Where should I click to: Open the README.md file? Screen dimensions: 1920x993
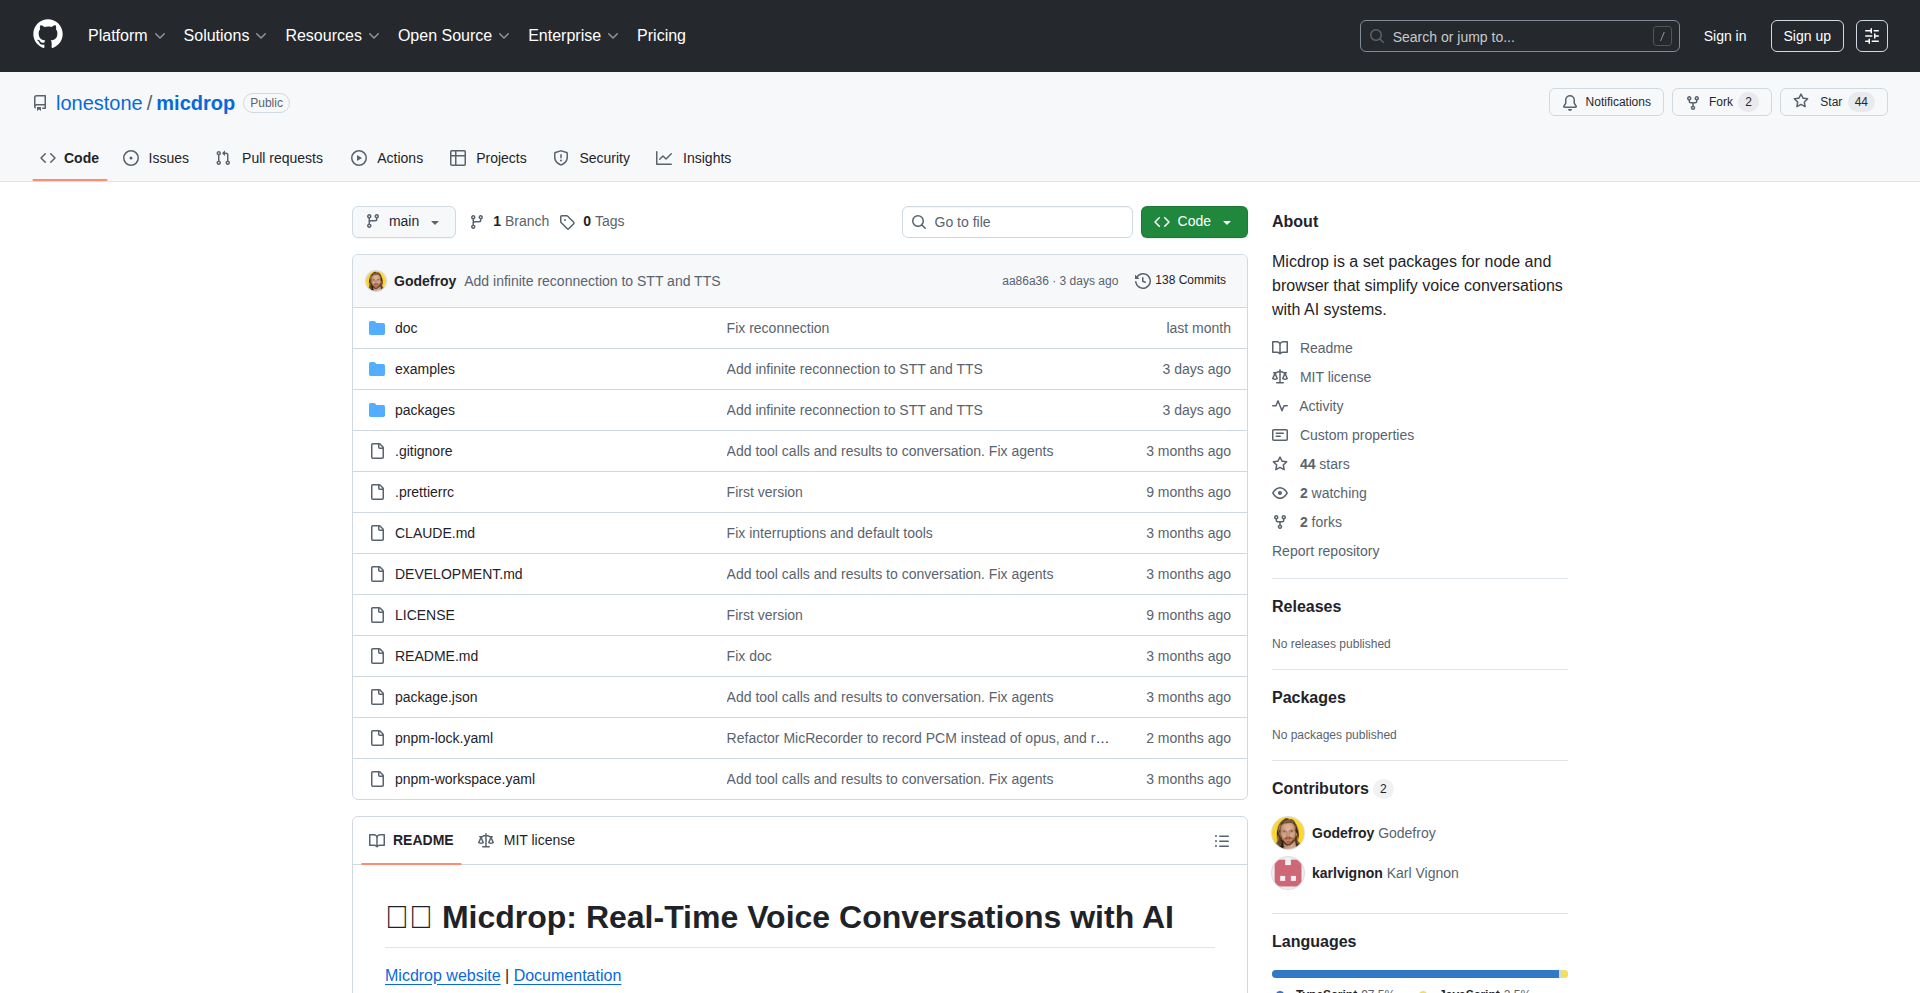[436, 656]
